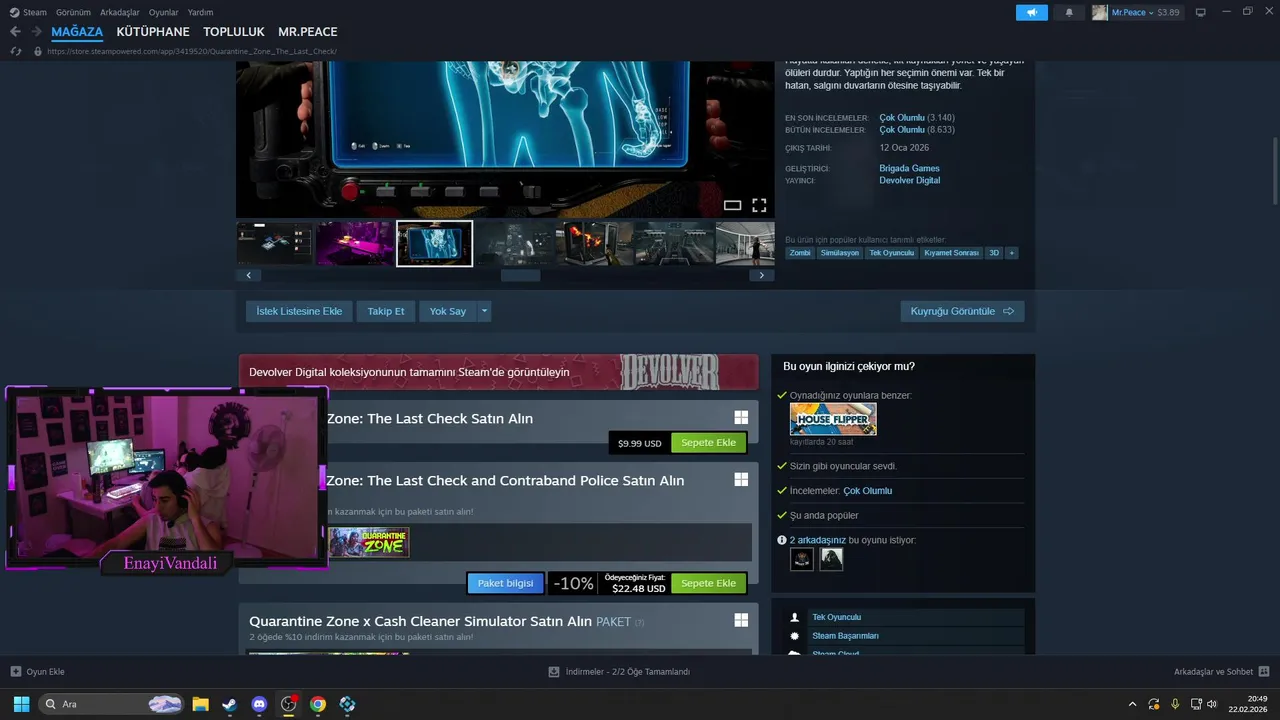Click the first friend avatar wanting this game
1280x720 pixels.
point(802,559)
